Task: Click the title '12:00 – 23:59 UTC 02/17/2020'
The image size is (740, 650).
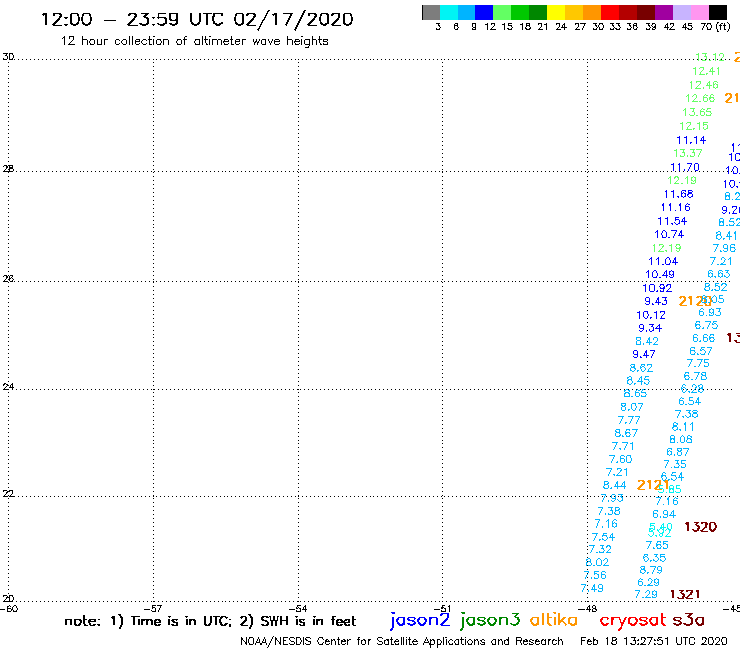Action: pos(197,20)
